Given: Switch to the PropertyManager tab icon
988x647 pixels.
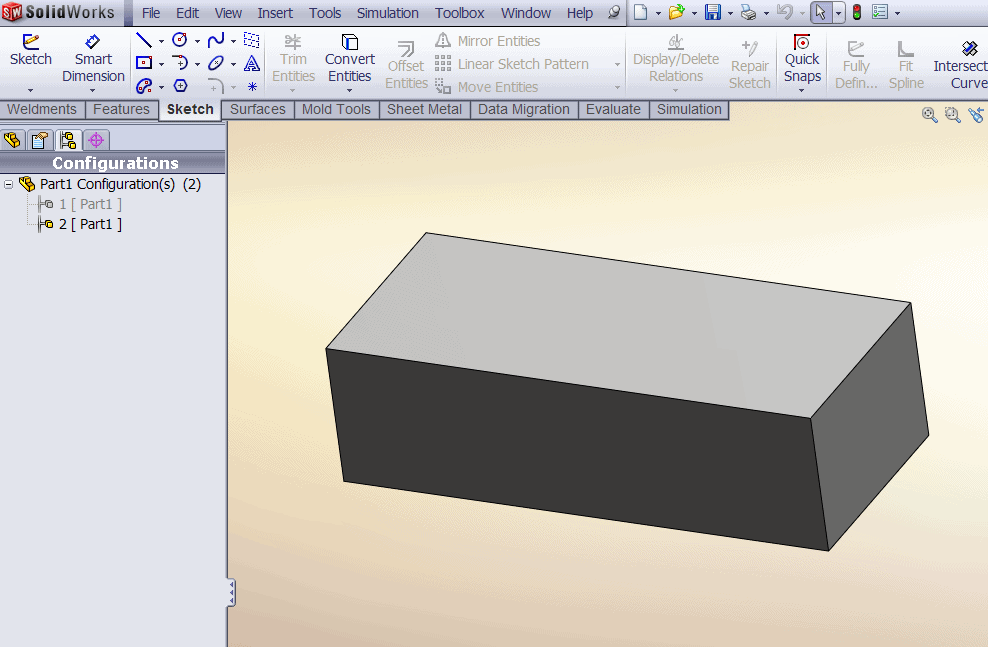Looking at the screenshot, I should [x=40, y=140].
